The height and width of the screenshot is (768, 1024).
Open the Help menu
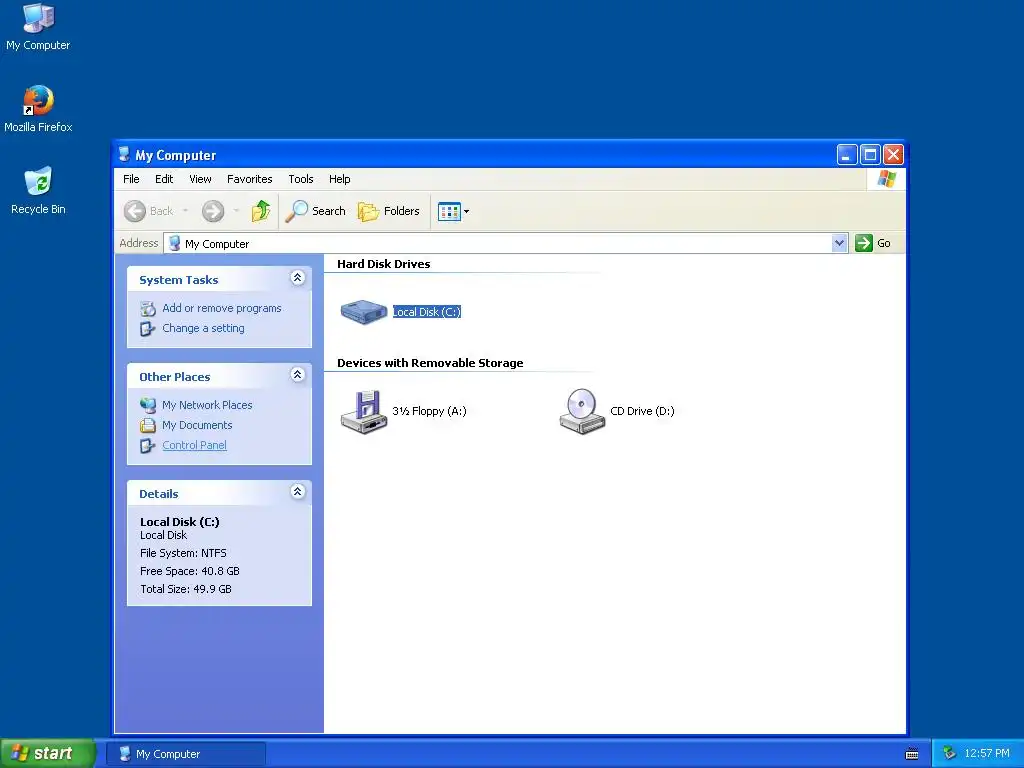(339, 179)
